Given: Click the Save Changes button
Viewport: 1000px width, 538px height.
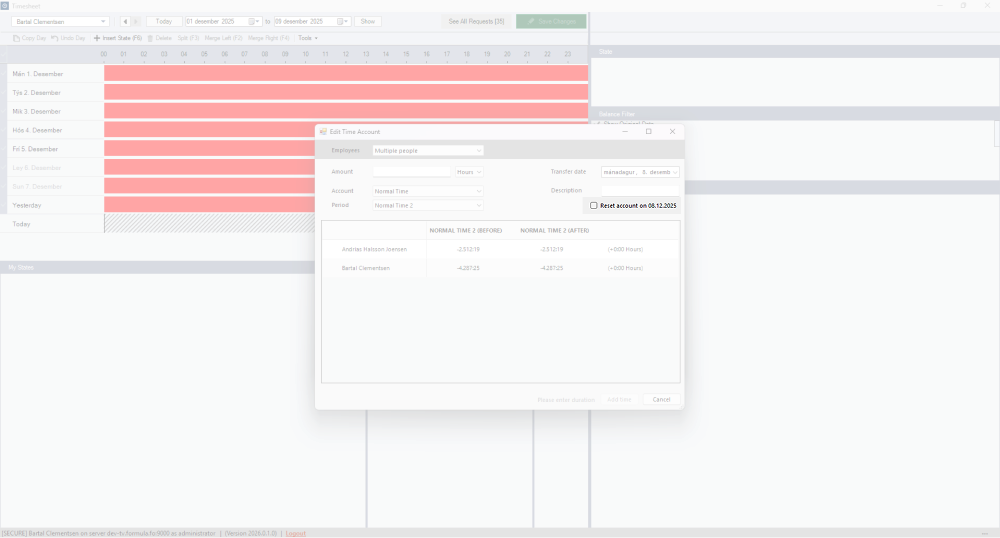Looking at the screenshot, I should click(551, 22).
